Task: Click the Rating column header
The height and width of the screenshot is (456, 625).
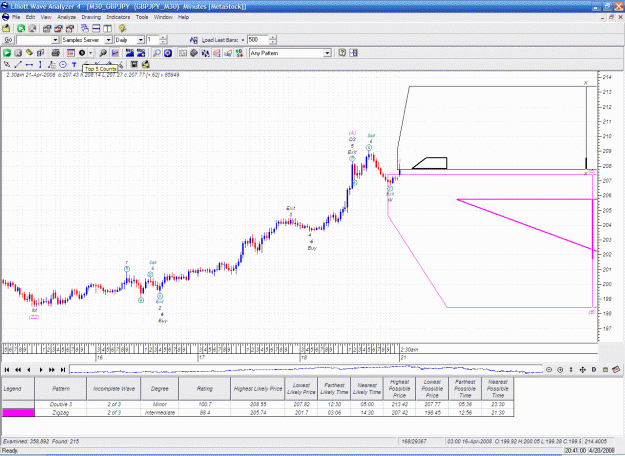Action: point(204,389)
